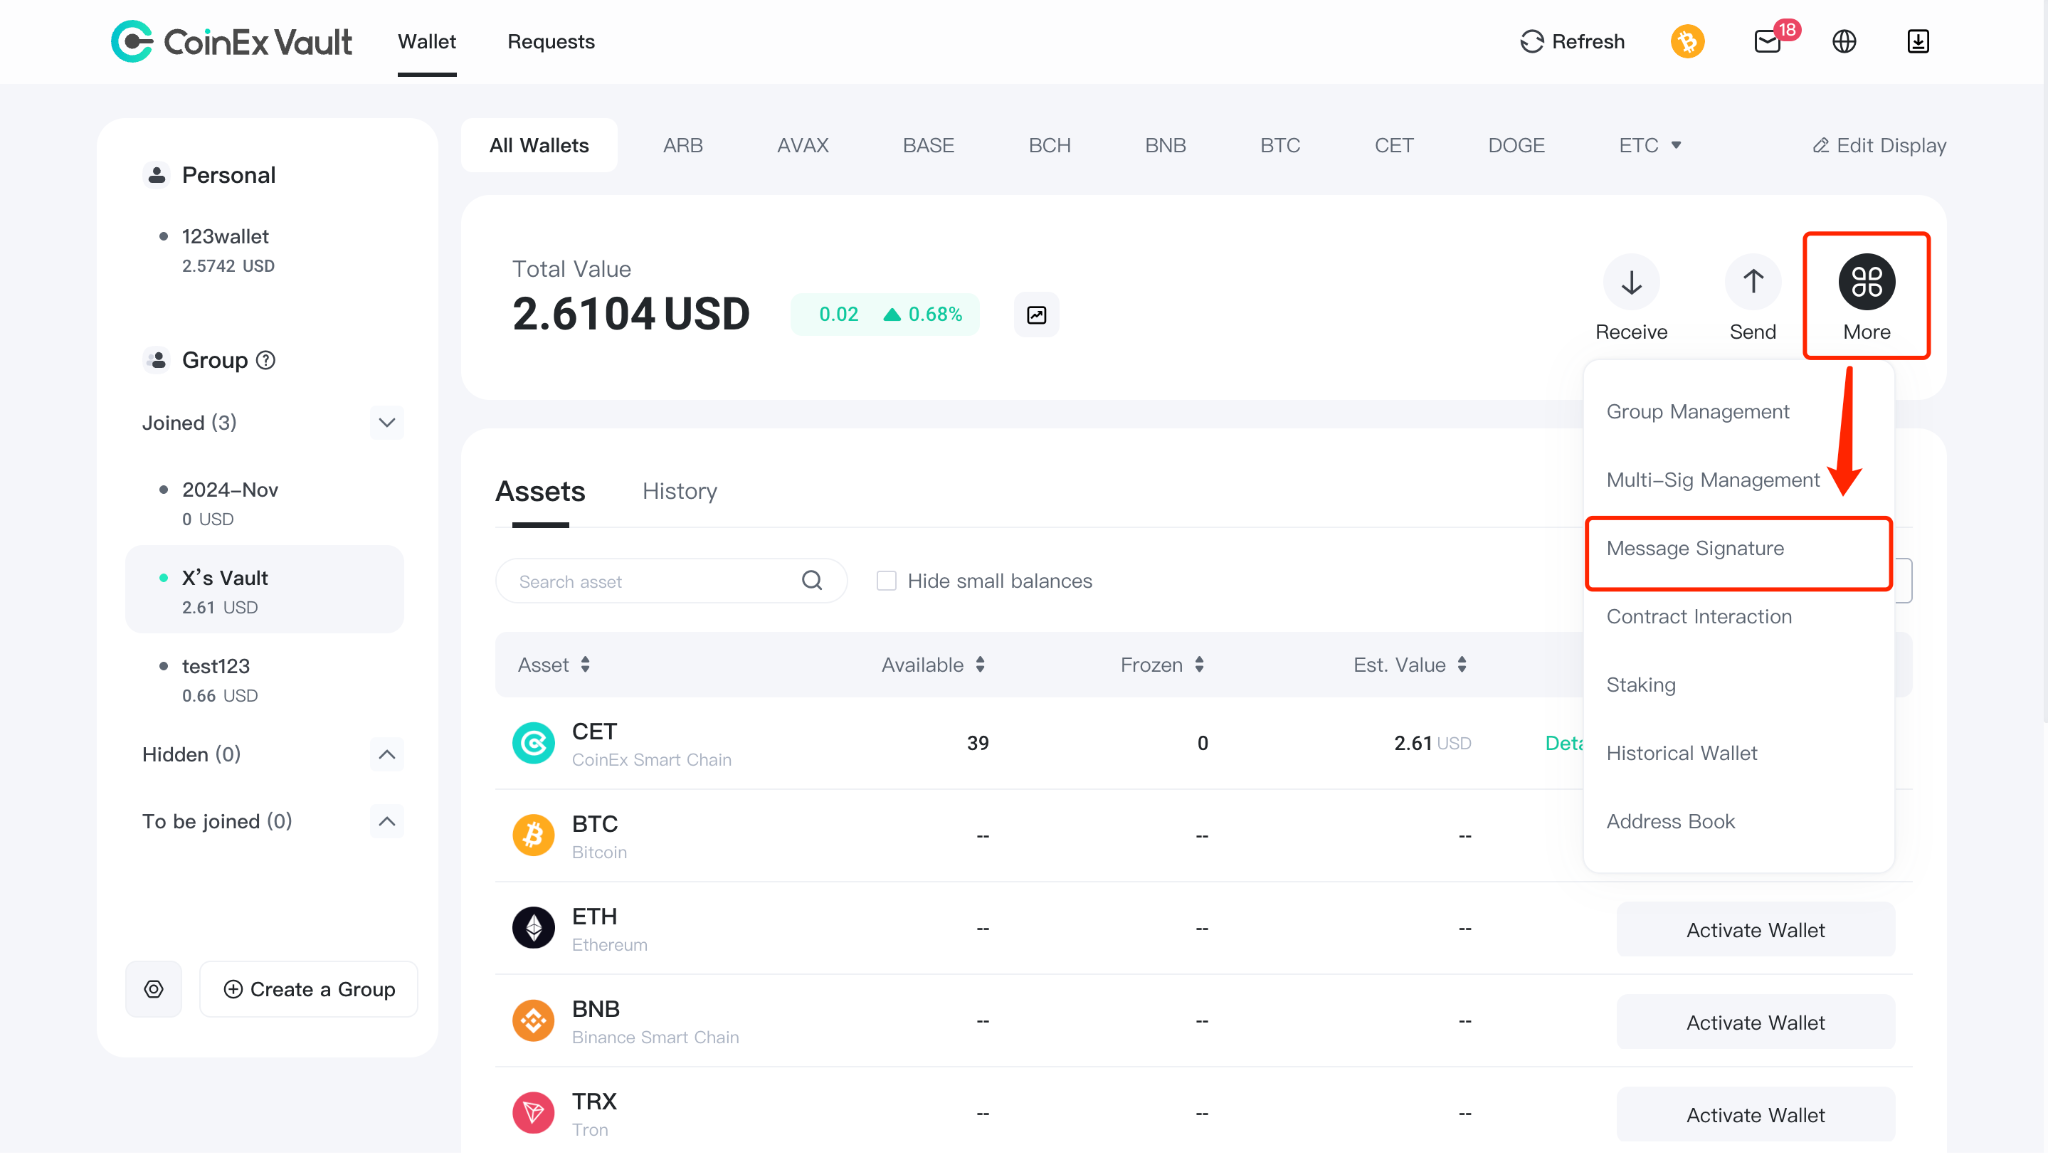Collapse the Joined (3) groups list

point(387,423)
